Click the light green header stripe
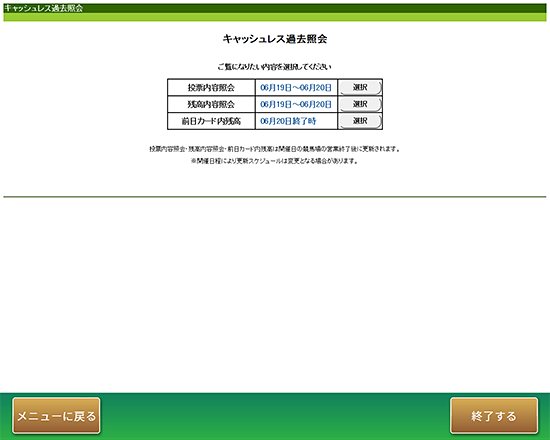 275,17
